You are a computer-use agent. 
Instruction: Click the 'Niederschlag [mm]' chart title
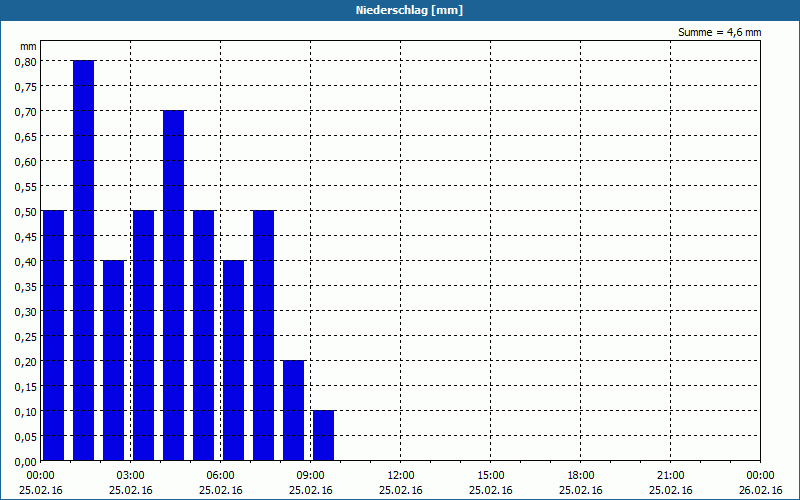[x=409, y=10]
